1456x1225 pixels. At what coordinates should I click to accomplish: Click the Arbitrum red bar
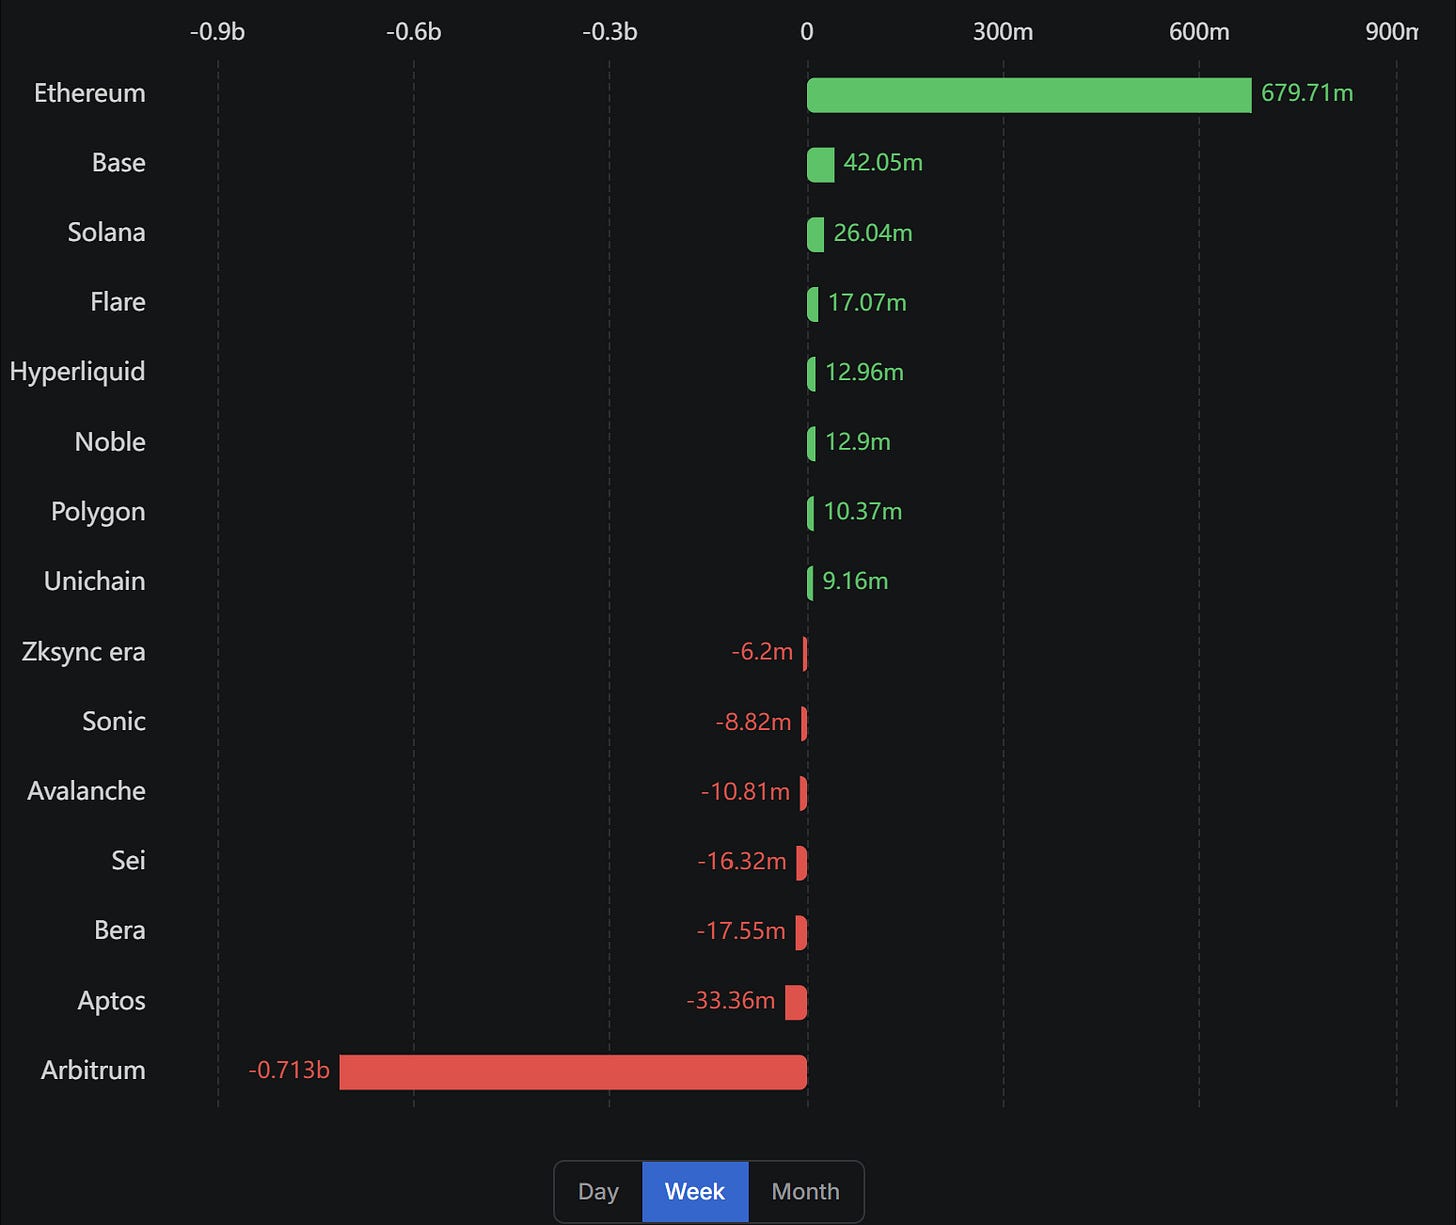pyautogui.click(x=573, y=1072)
